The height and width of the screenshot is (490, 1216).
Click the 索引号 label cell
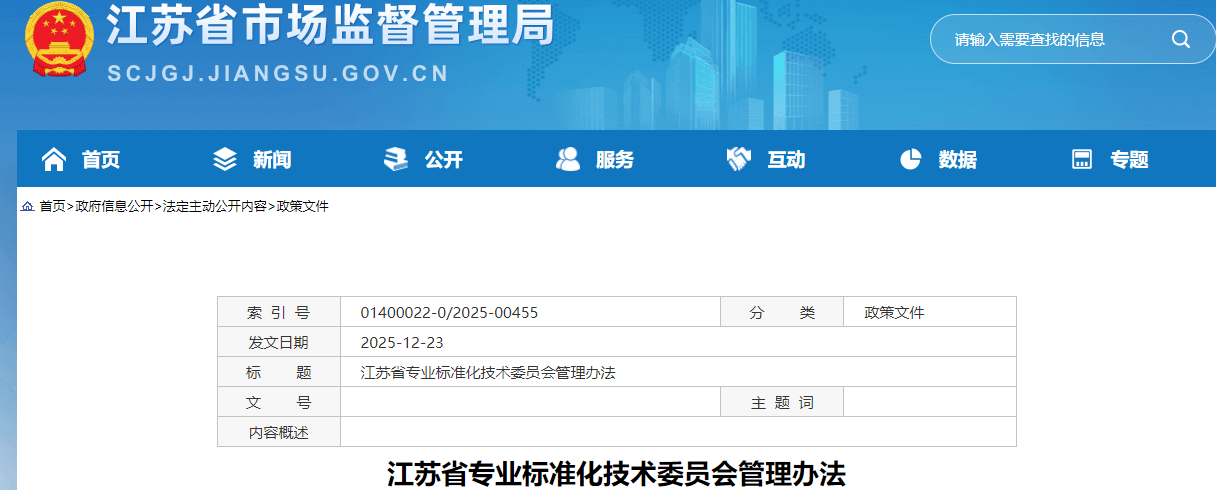tap(279, 312)
